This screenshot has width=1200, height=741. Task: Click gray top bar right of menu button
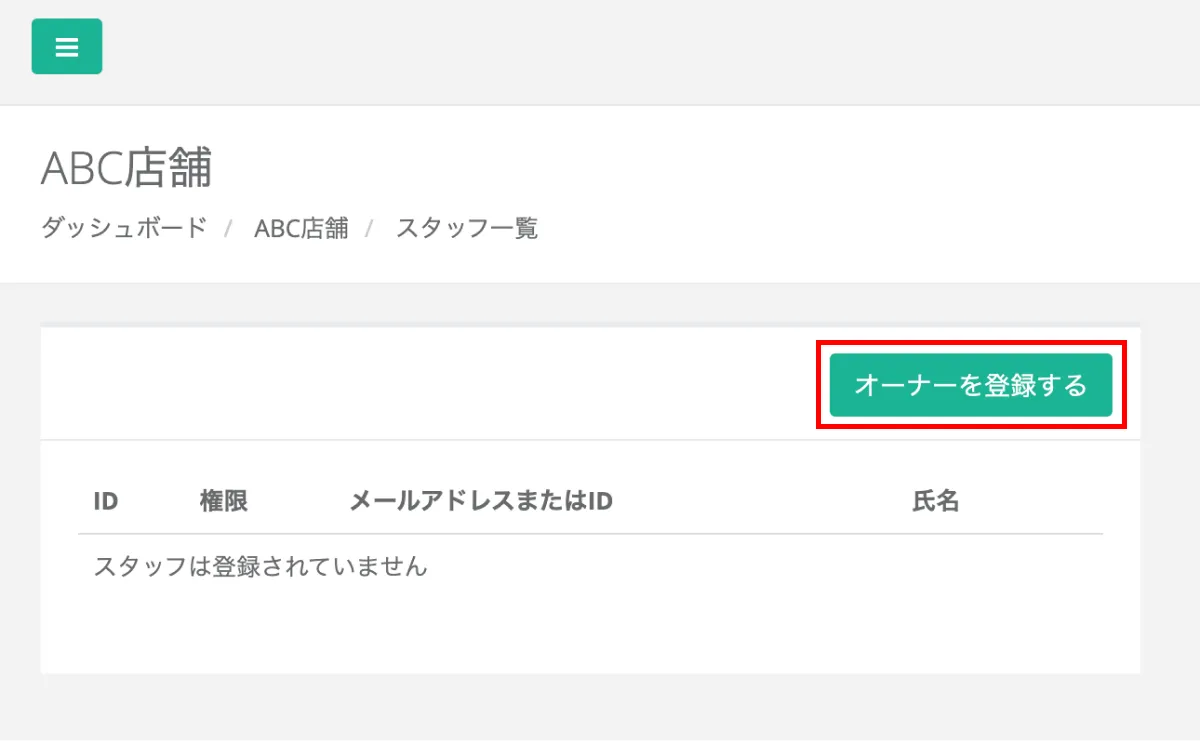coord(650,52)
